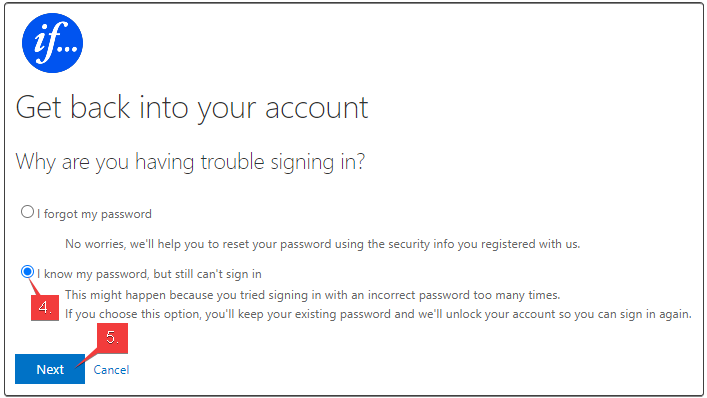The height and width of the screenshot is (398, 707).
Task: Click 'I know my password, but still can't sign in' label
Action: click(149, 274)
